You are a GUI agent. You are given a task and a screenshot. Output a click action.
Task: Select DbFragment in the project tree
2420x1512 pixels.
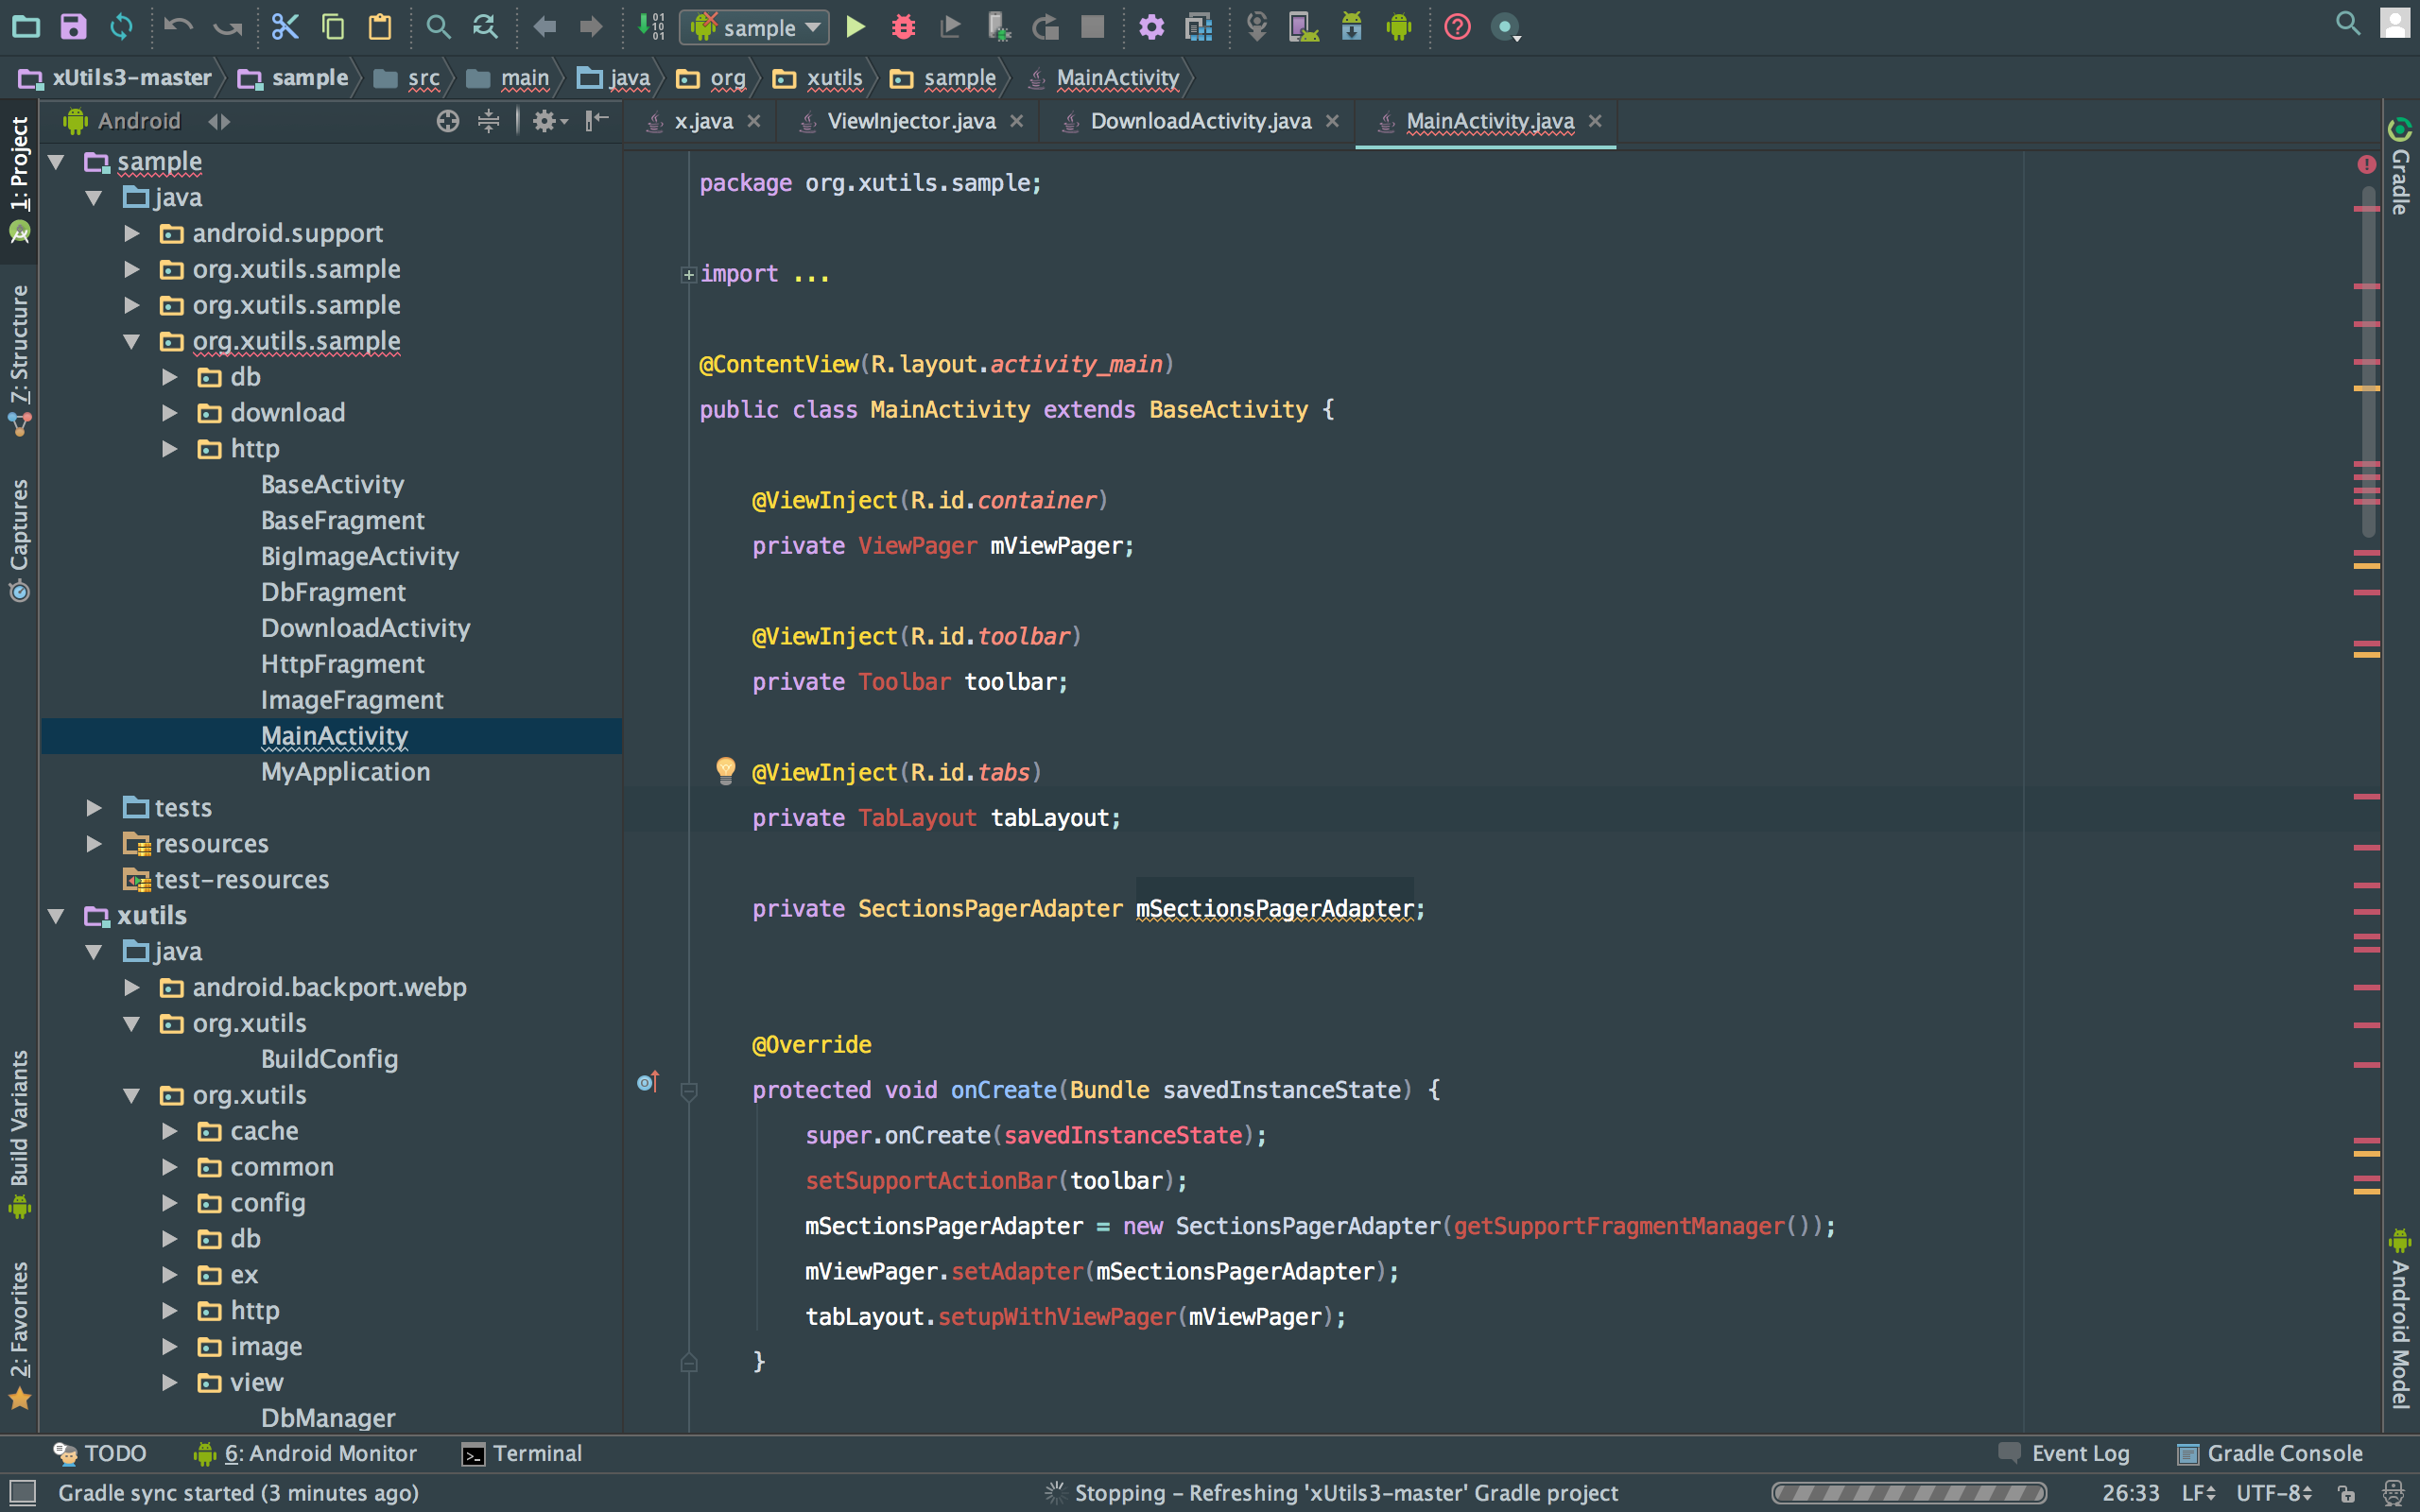[333, 592]
